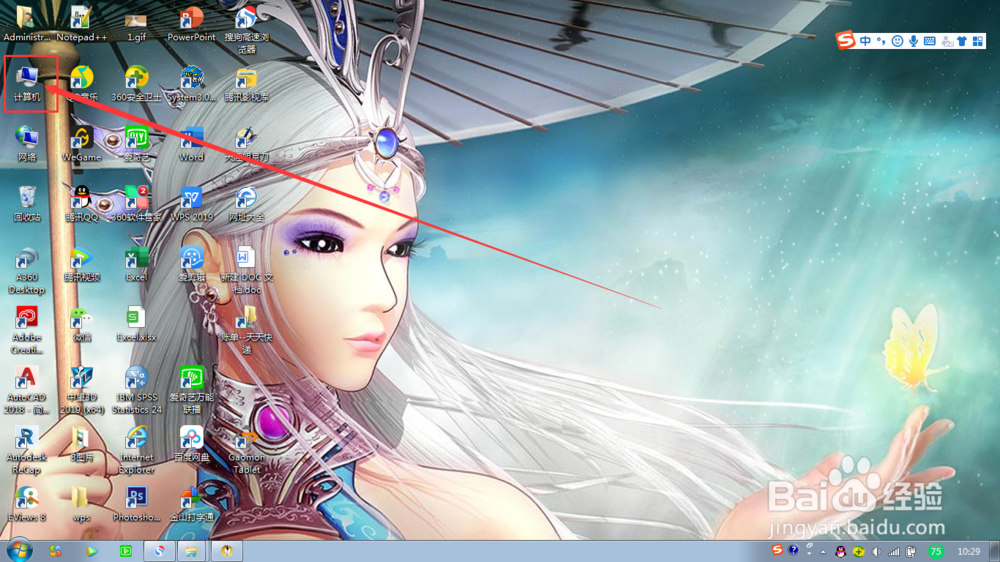
Task: Select the 网络 desktop icon
Action: coord(27,144)
